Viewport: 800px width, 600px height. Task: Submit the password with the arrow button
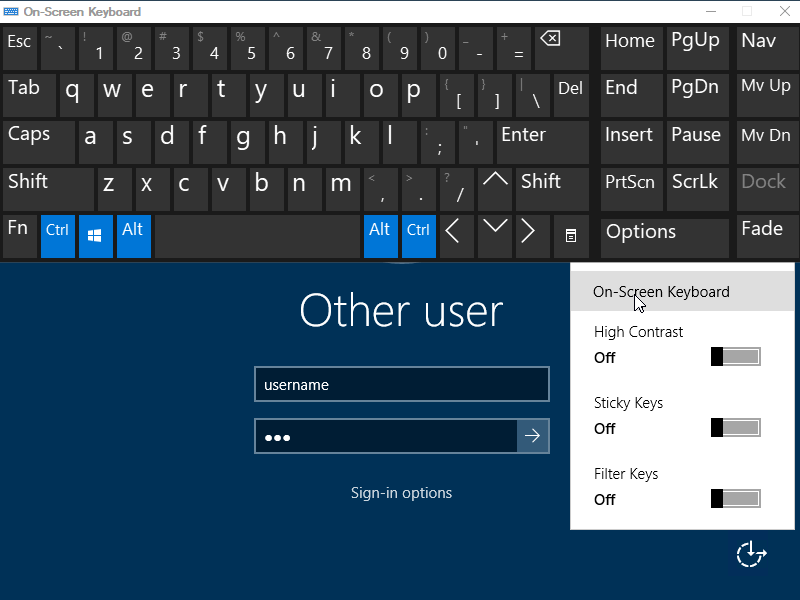[x=533, y=436]
